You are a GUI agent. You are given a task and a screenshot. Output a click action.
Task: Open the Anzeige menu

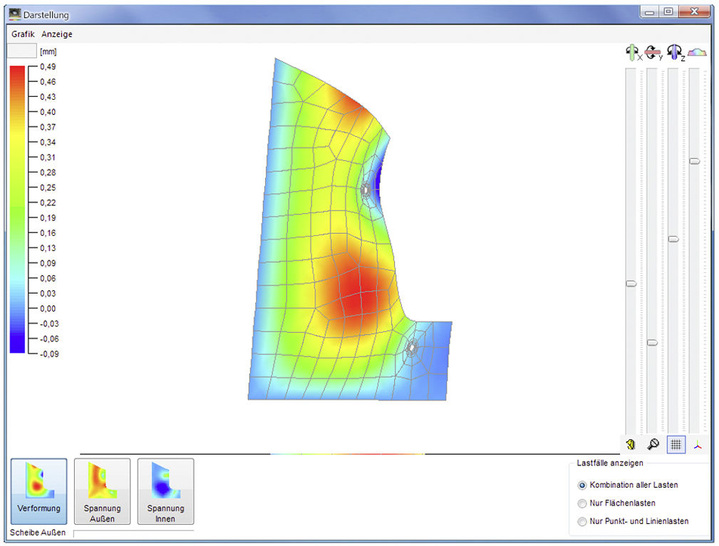[x=57, y=34]
